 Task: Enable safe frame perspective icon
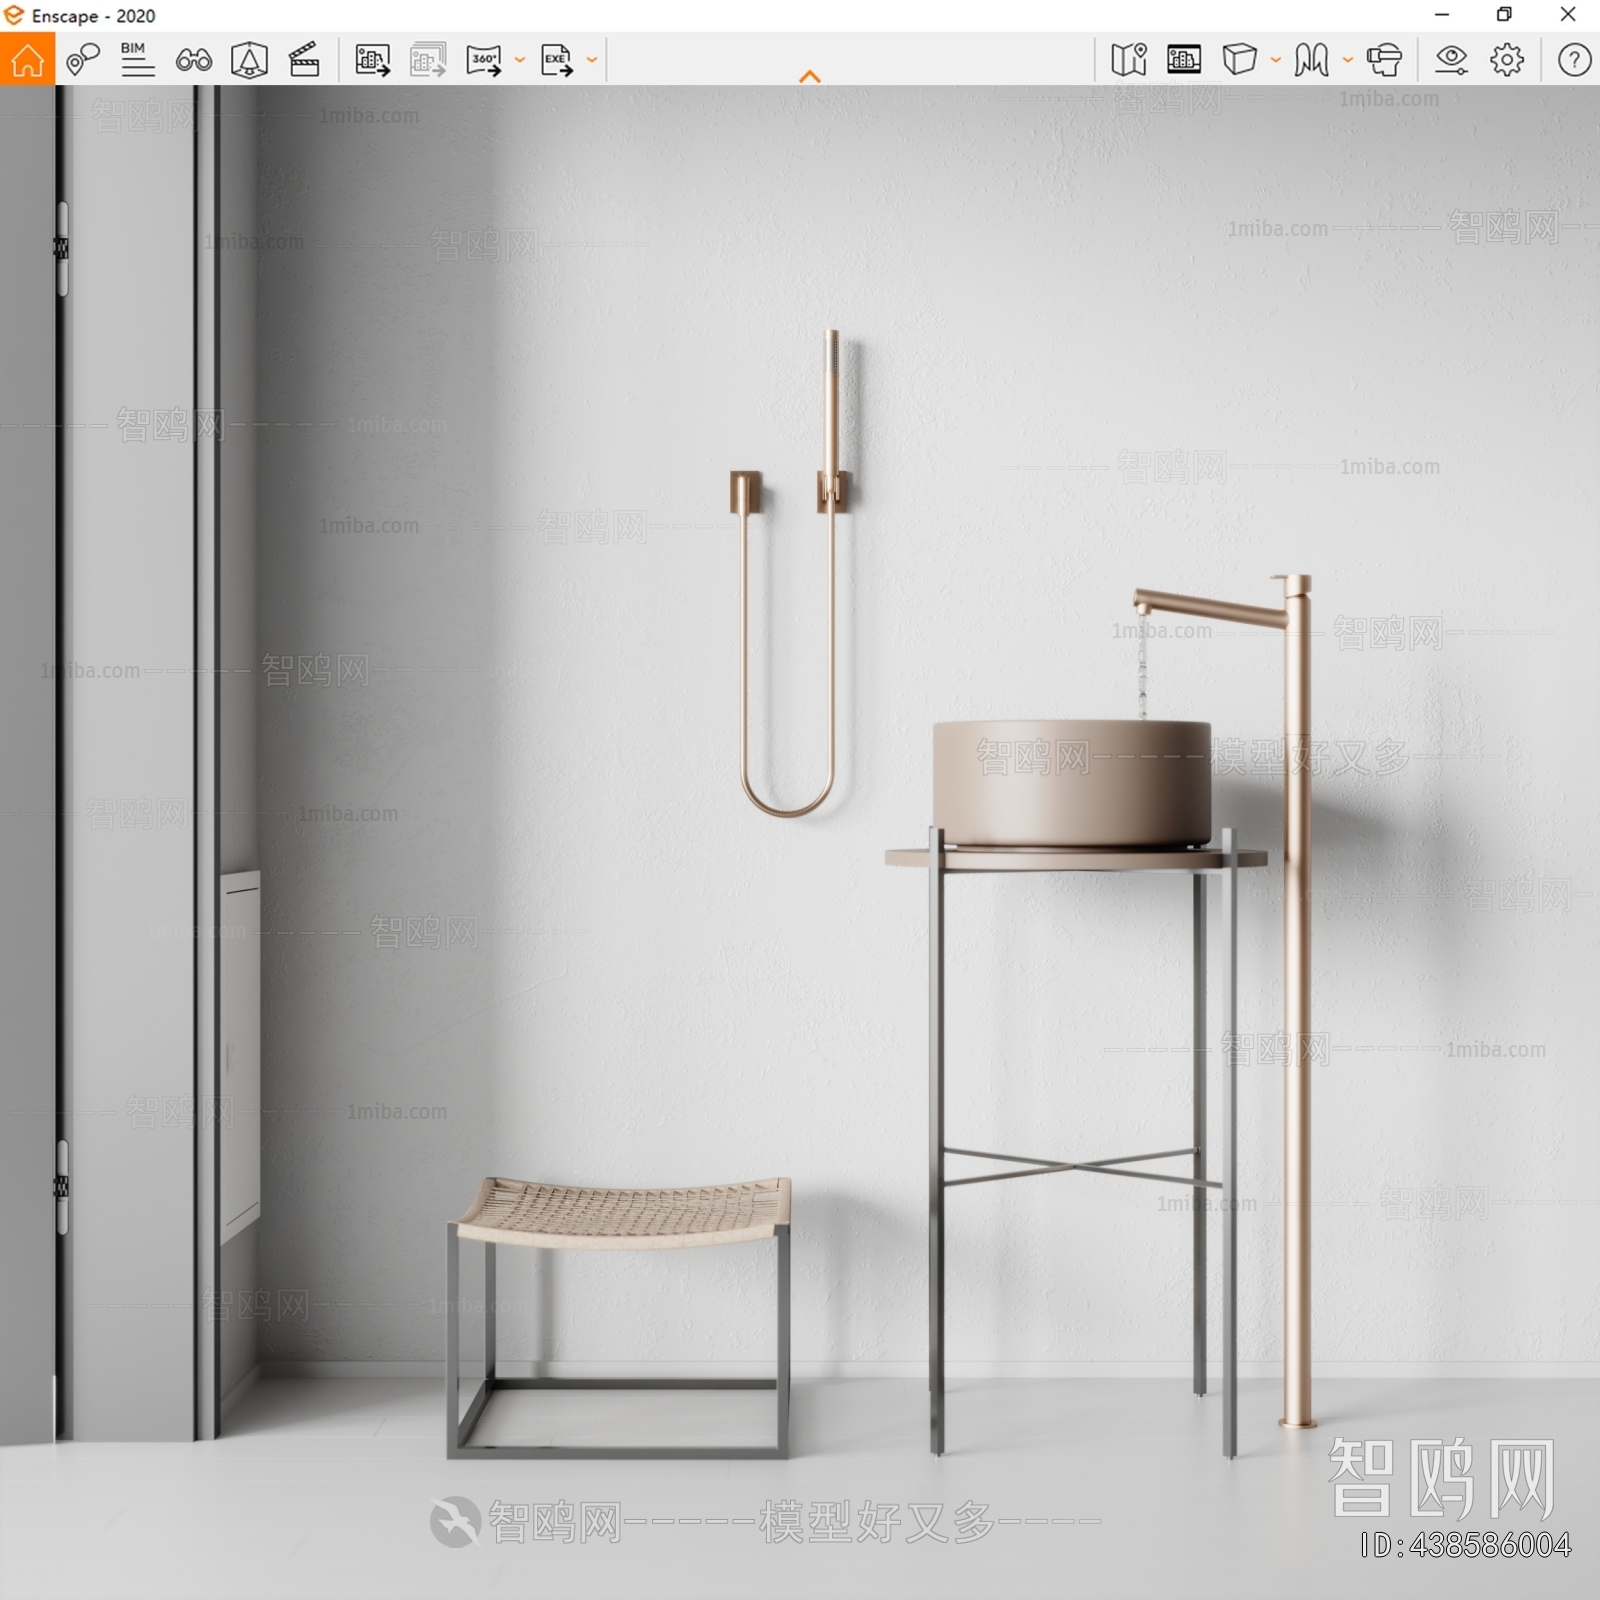(249, 60)
